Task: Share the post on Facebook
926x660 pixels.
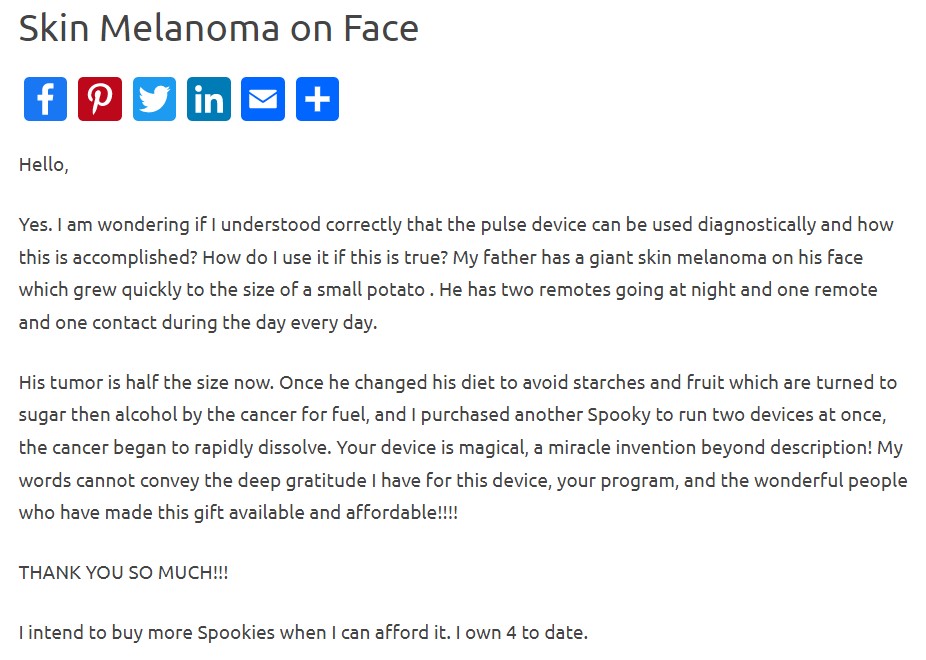Action: [x=45, y=99]
